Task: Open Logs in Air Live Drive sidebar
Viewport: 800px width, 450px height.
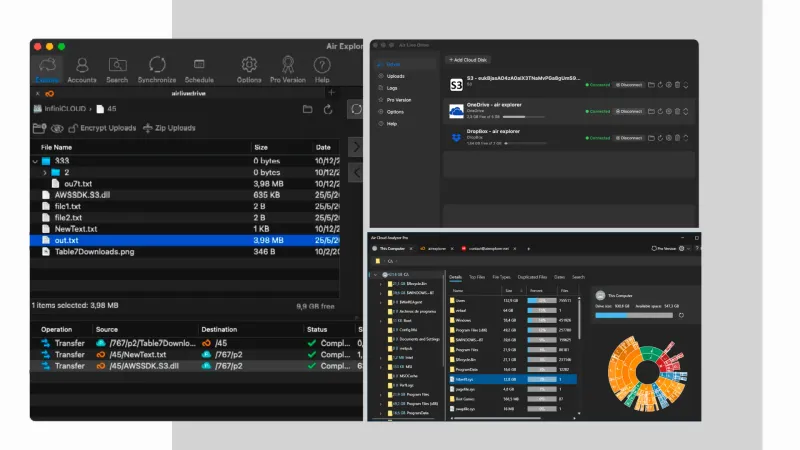Action: (391, 88)
